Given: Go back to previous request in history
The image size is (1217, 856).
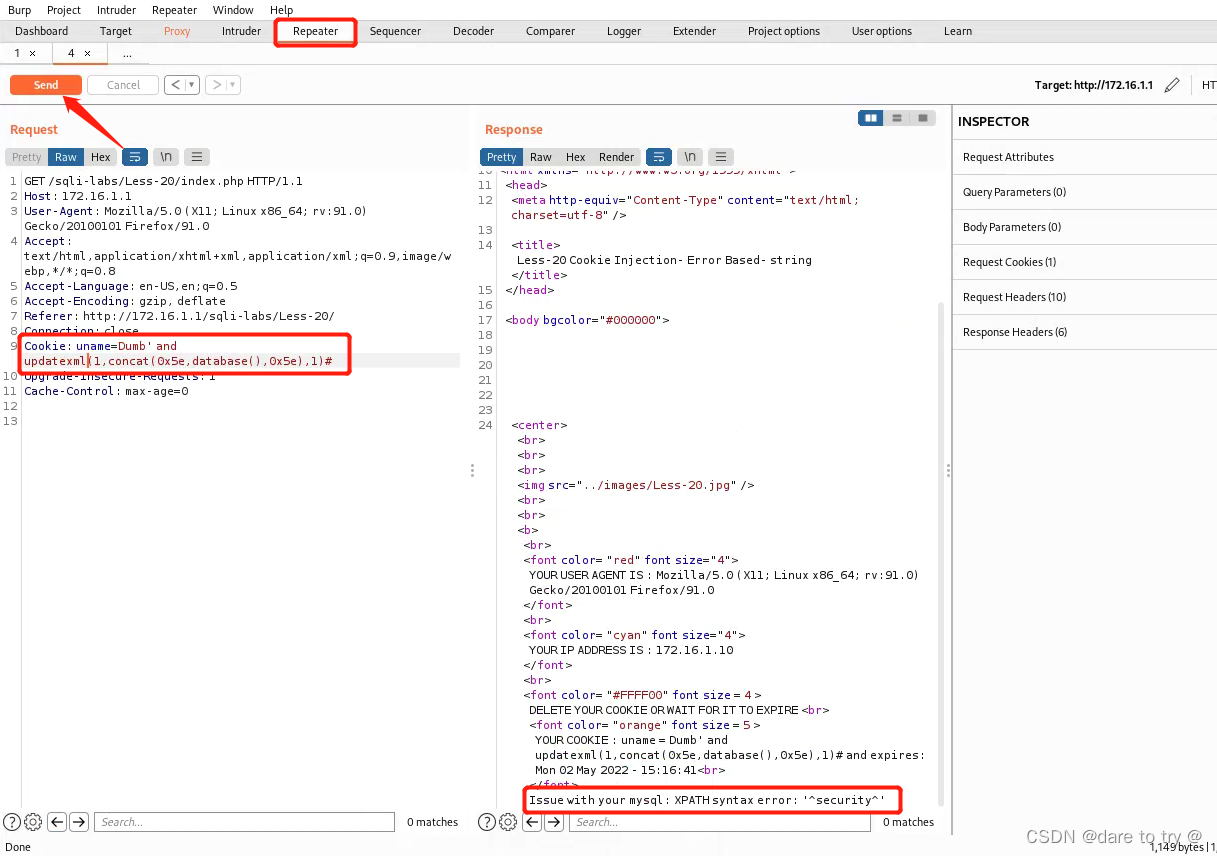Looking at the screenshot, I should click(175, 85).
